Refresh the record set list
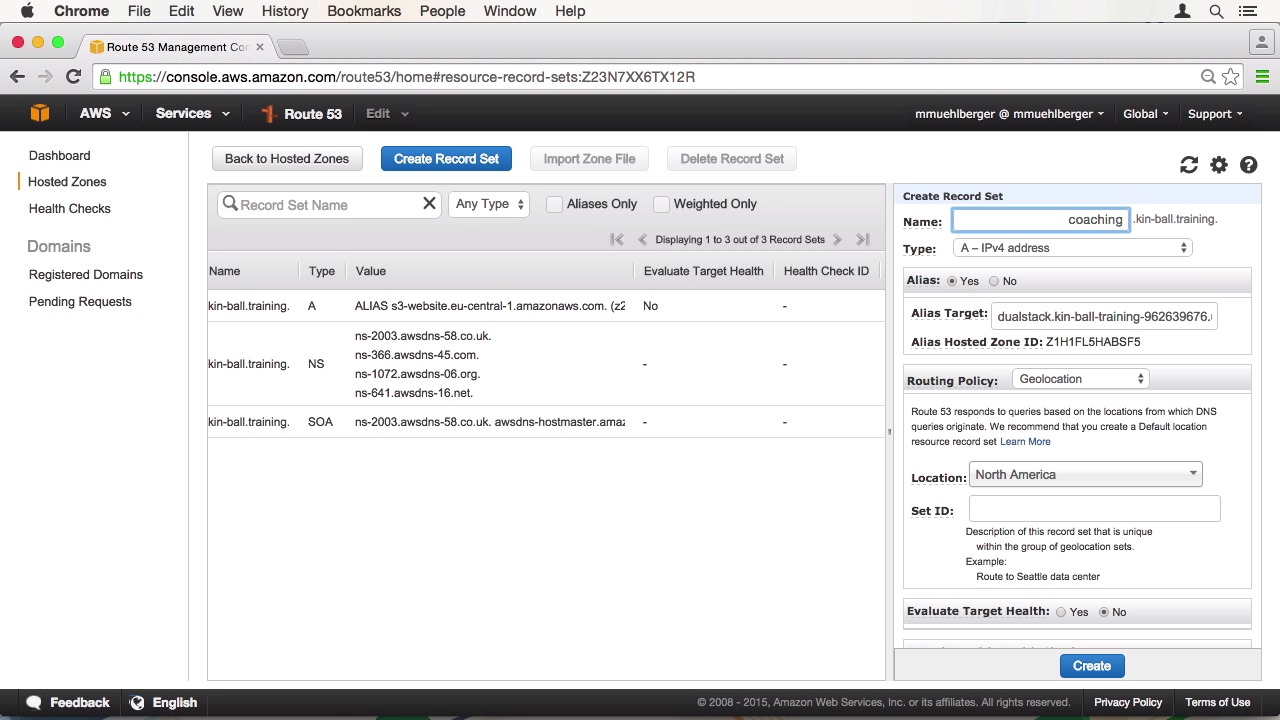This screenshot has height=720, width=1280. point(1189,165)
